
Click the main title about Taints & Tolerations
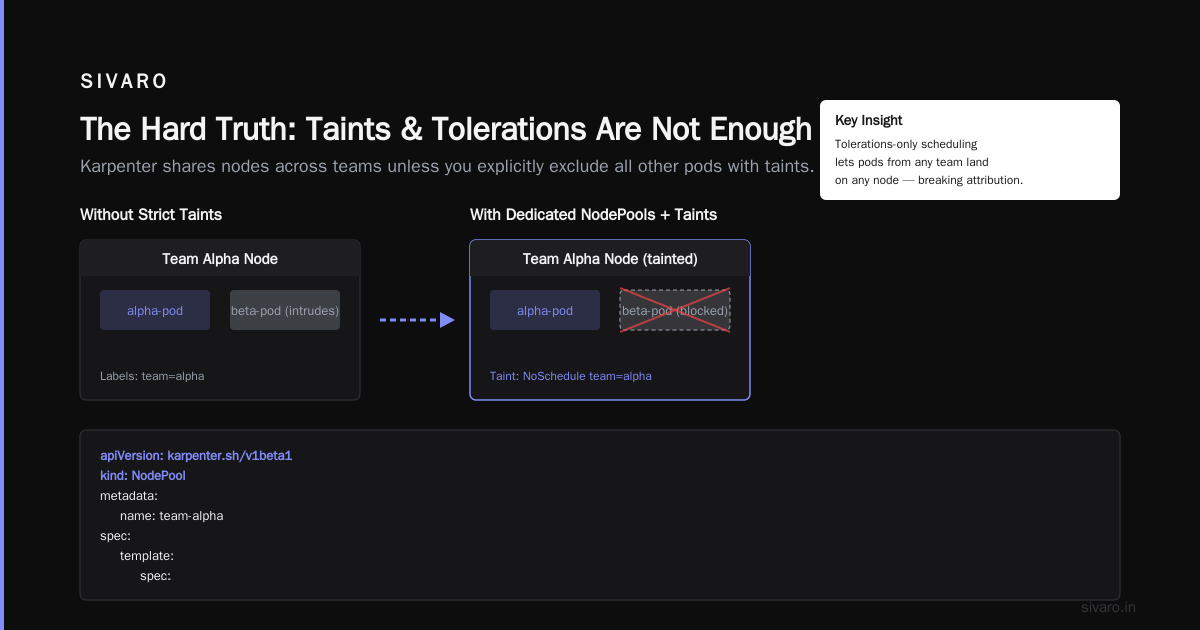(x=446, y=129)
